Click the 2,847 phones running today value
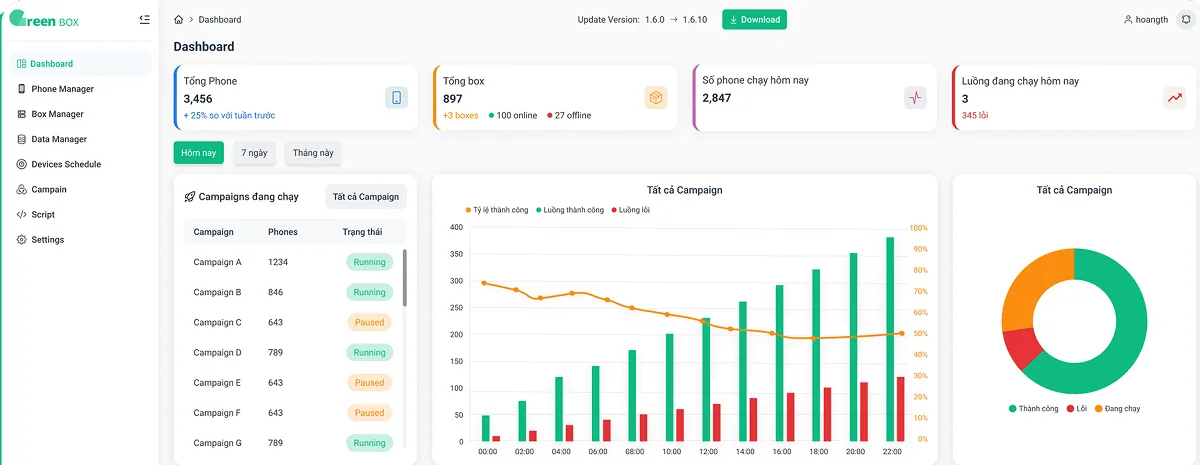The height and width of the screenshot is (465, 1200). click(x=717, y=98)
